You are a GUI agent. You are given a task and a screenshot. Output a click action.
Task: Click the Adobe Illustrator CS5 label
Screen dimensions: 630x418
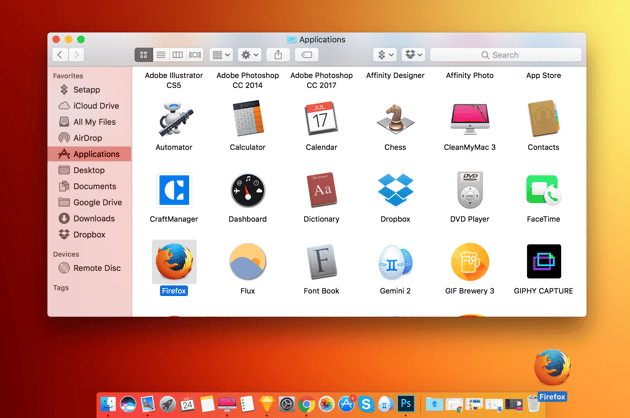pos(174,80)
